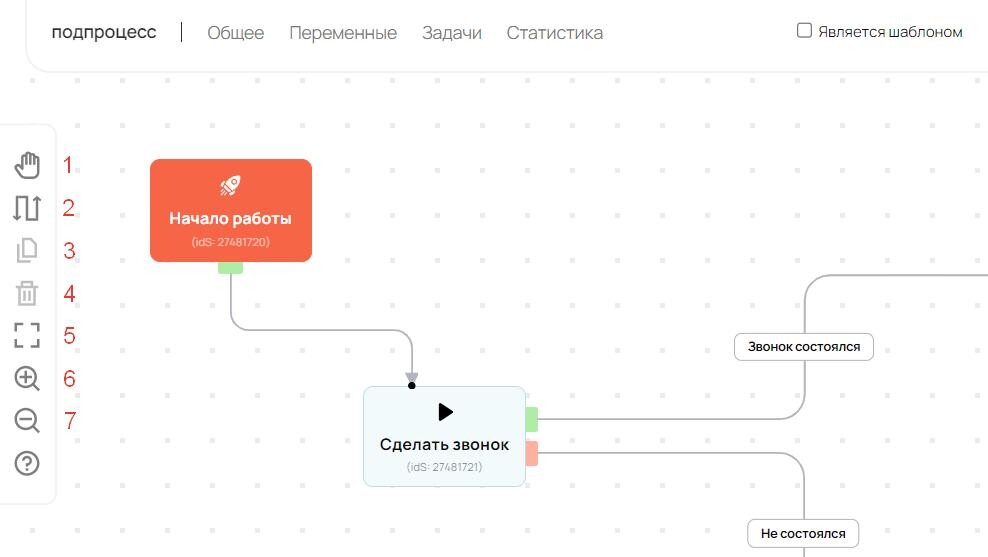Click the black input dot on call node
Screen dimensions: 988x557
tap(411, 386)
